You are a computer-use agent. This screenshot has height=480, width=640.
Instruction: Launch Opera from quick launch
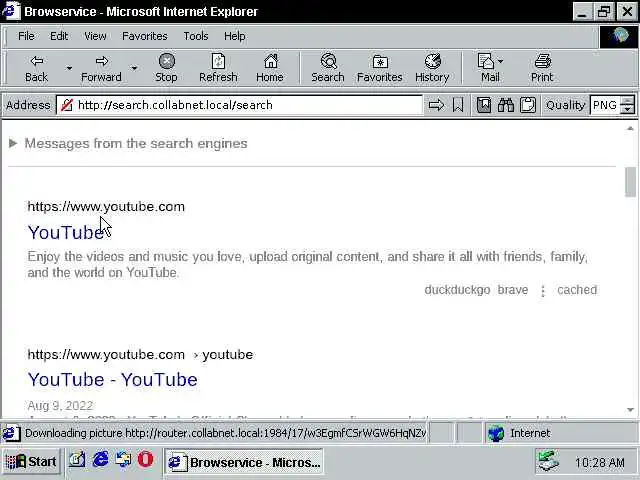[145, 460]
